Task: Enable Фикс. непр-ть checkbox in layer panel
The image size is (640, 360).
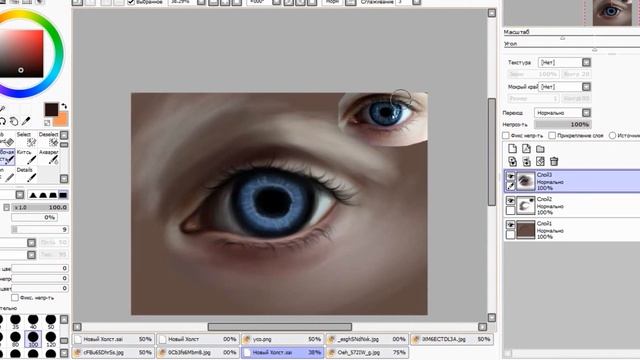Action: (x=506, y=135)
